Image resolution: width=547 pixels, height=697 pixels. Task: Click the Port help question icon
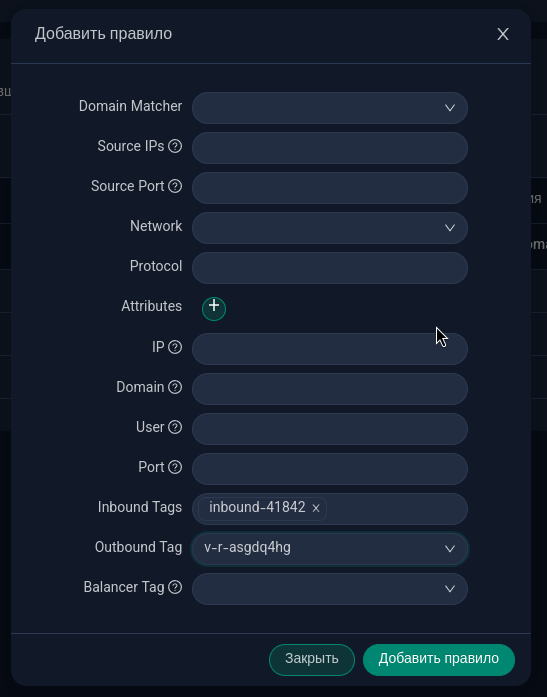(175, 467)
